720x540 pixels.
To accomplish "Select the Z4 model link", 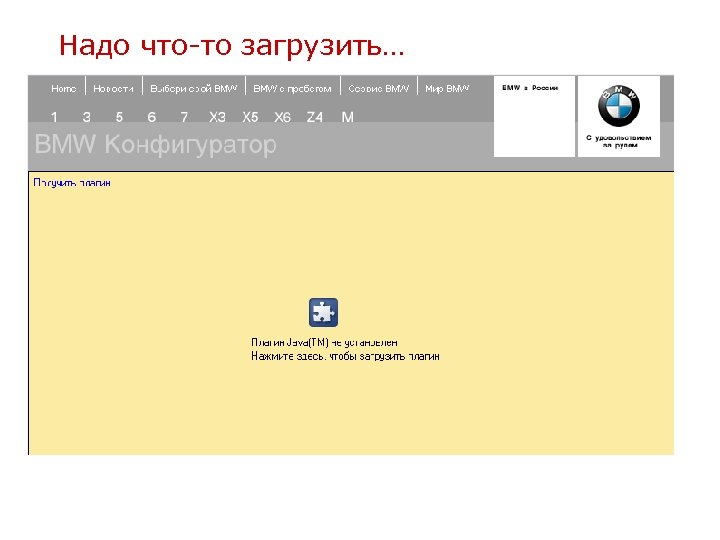I will click(x=315, y=117).
